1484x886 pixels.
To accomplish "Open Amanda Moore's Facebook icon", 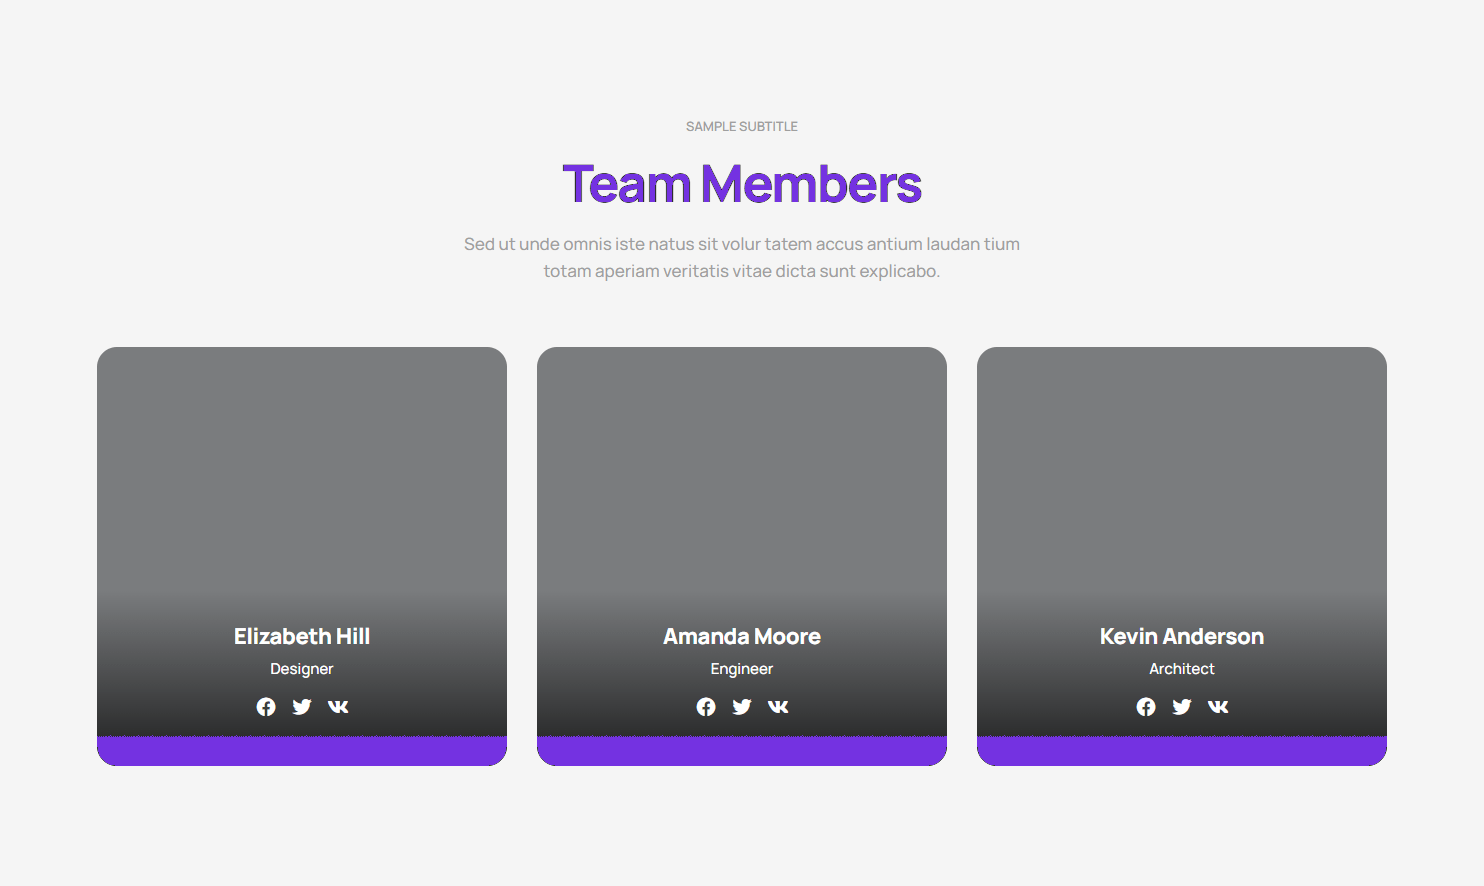I will point(706,707).
